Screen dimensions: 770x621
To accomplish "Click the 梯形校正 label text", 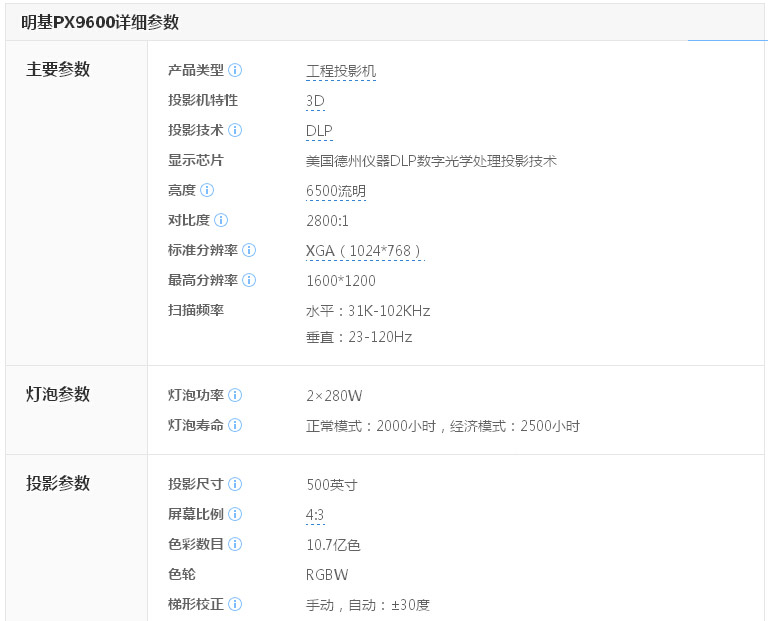I will pyautogui.click(x=196, y=604).
